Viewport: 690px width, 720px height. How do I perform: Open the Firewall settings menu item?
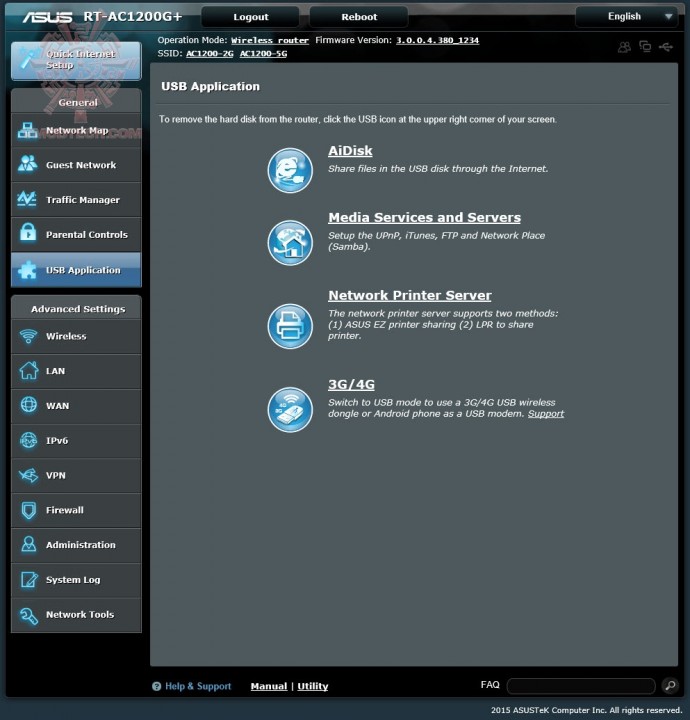point(76,510)
